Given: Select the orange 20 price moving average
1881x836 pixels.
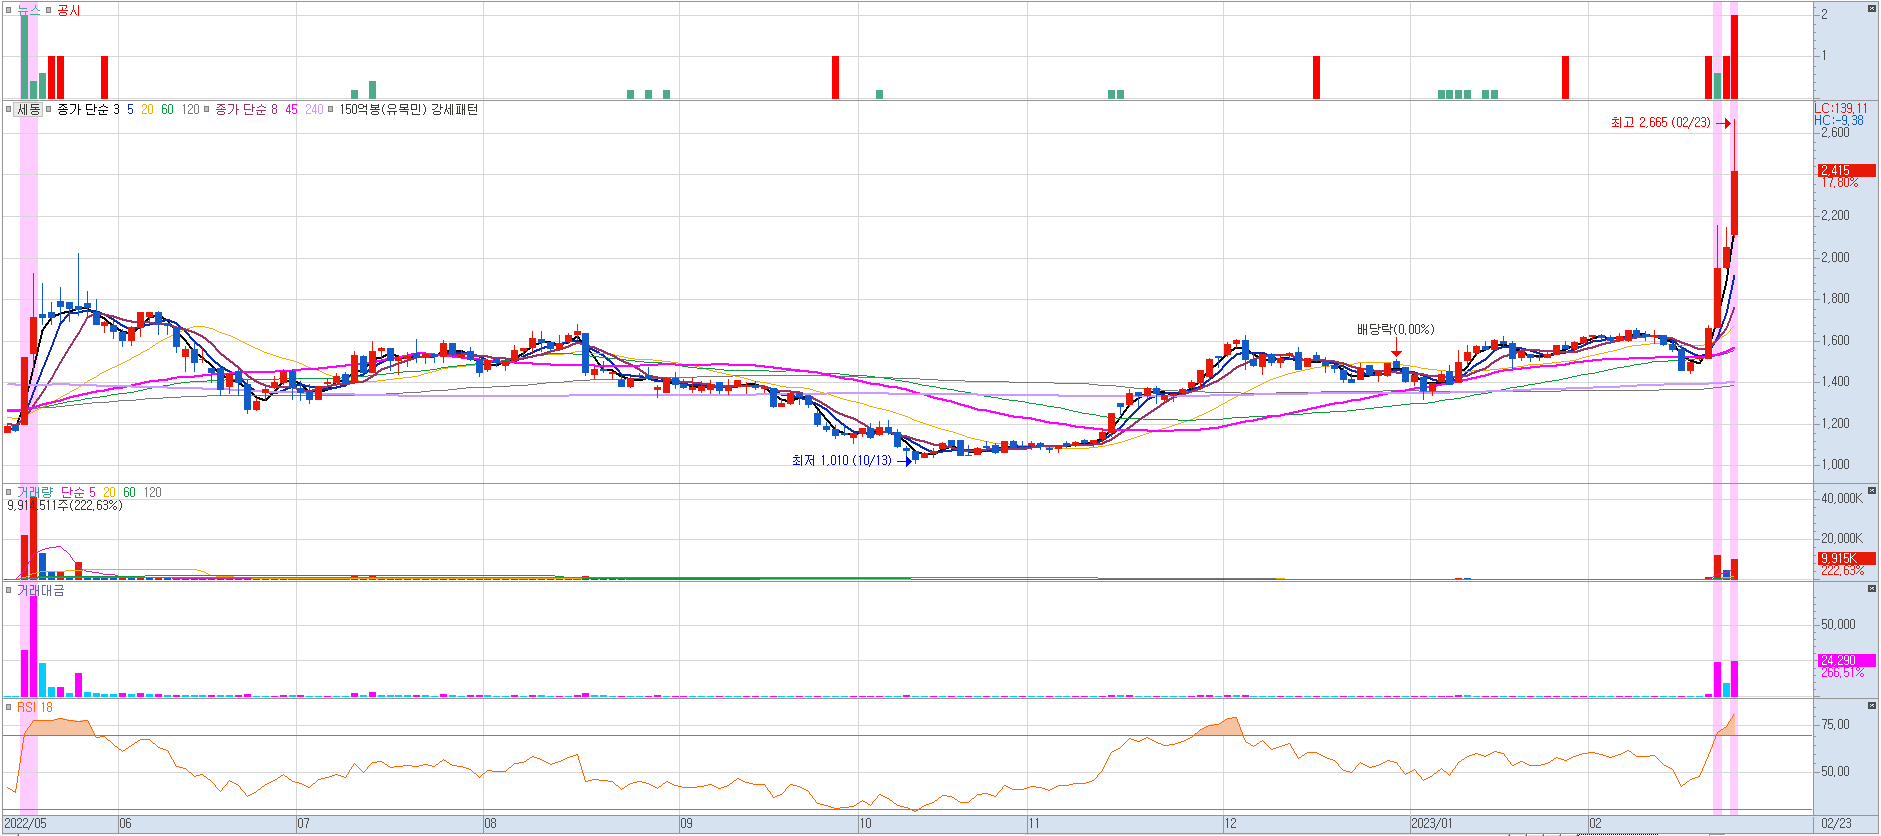Looking at the screenshot, I should (x=147, y=109).
